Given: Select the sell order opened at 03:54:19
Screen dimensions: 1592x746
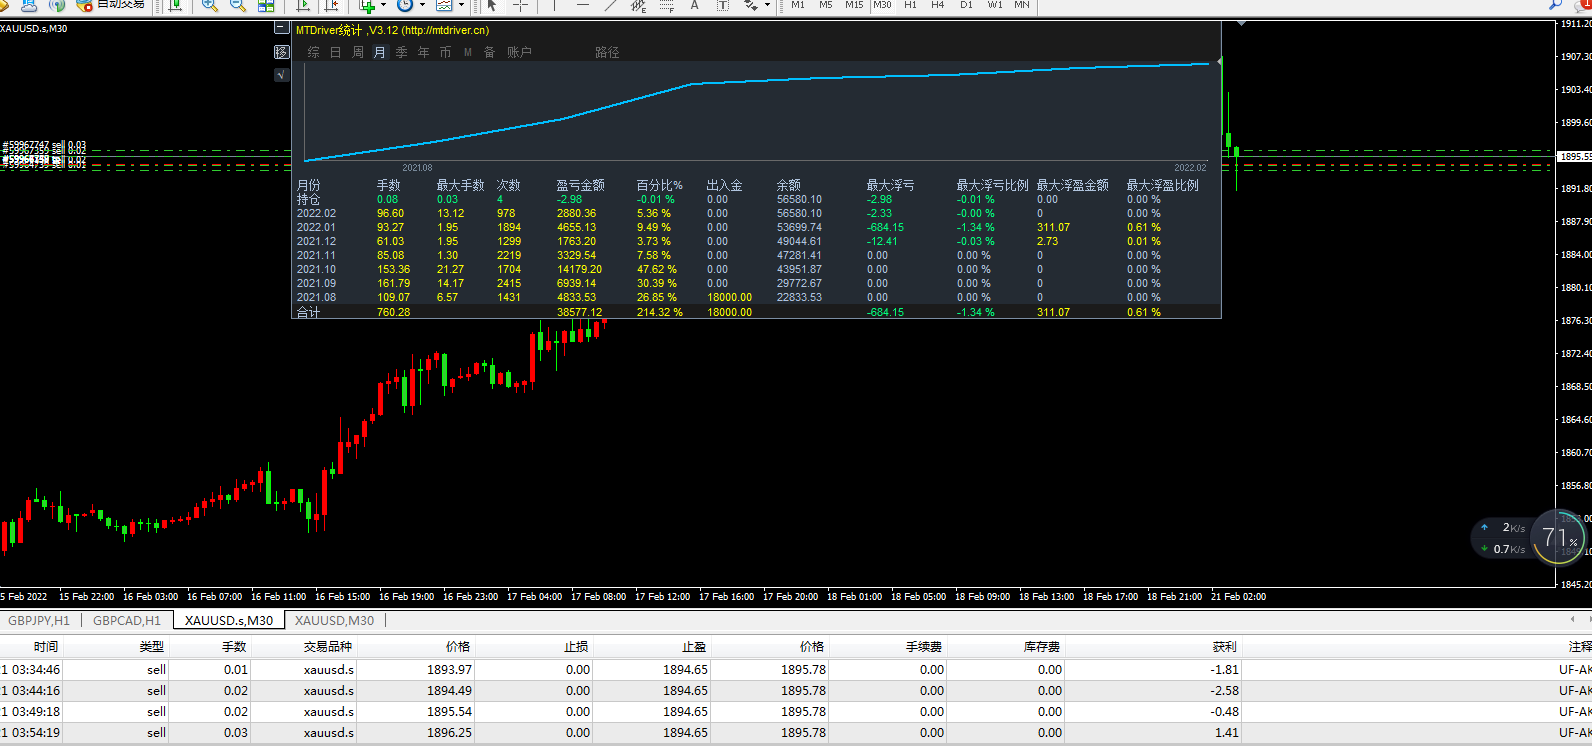Looking at the screenshot, I should tap(796, 733).
